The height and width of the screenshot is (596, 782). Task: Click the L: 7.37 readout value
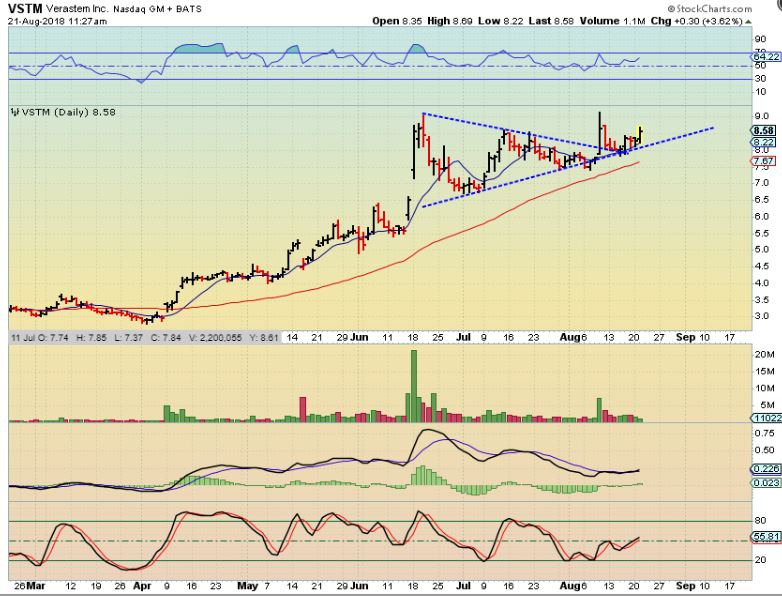[x=129, y=338]
